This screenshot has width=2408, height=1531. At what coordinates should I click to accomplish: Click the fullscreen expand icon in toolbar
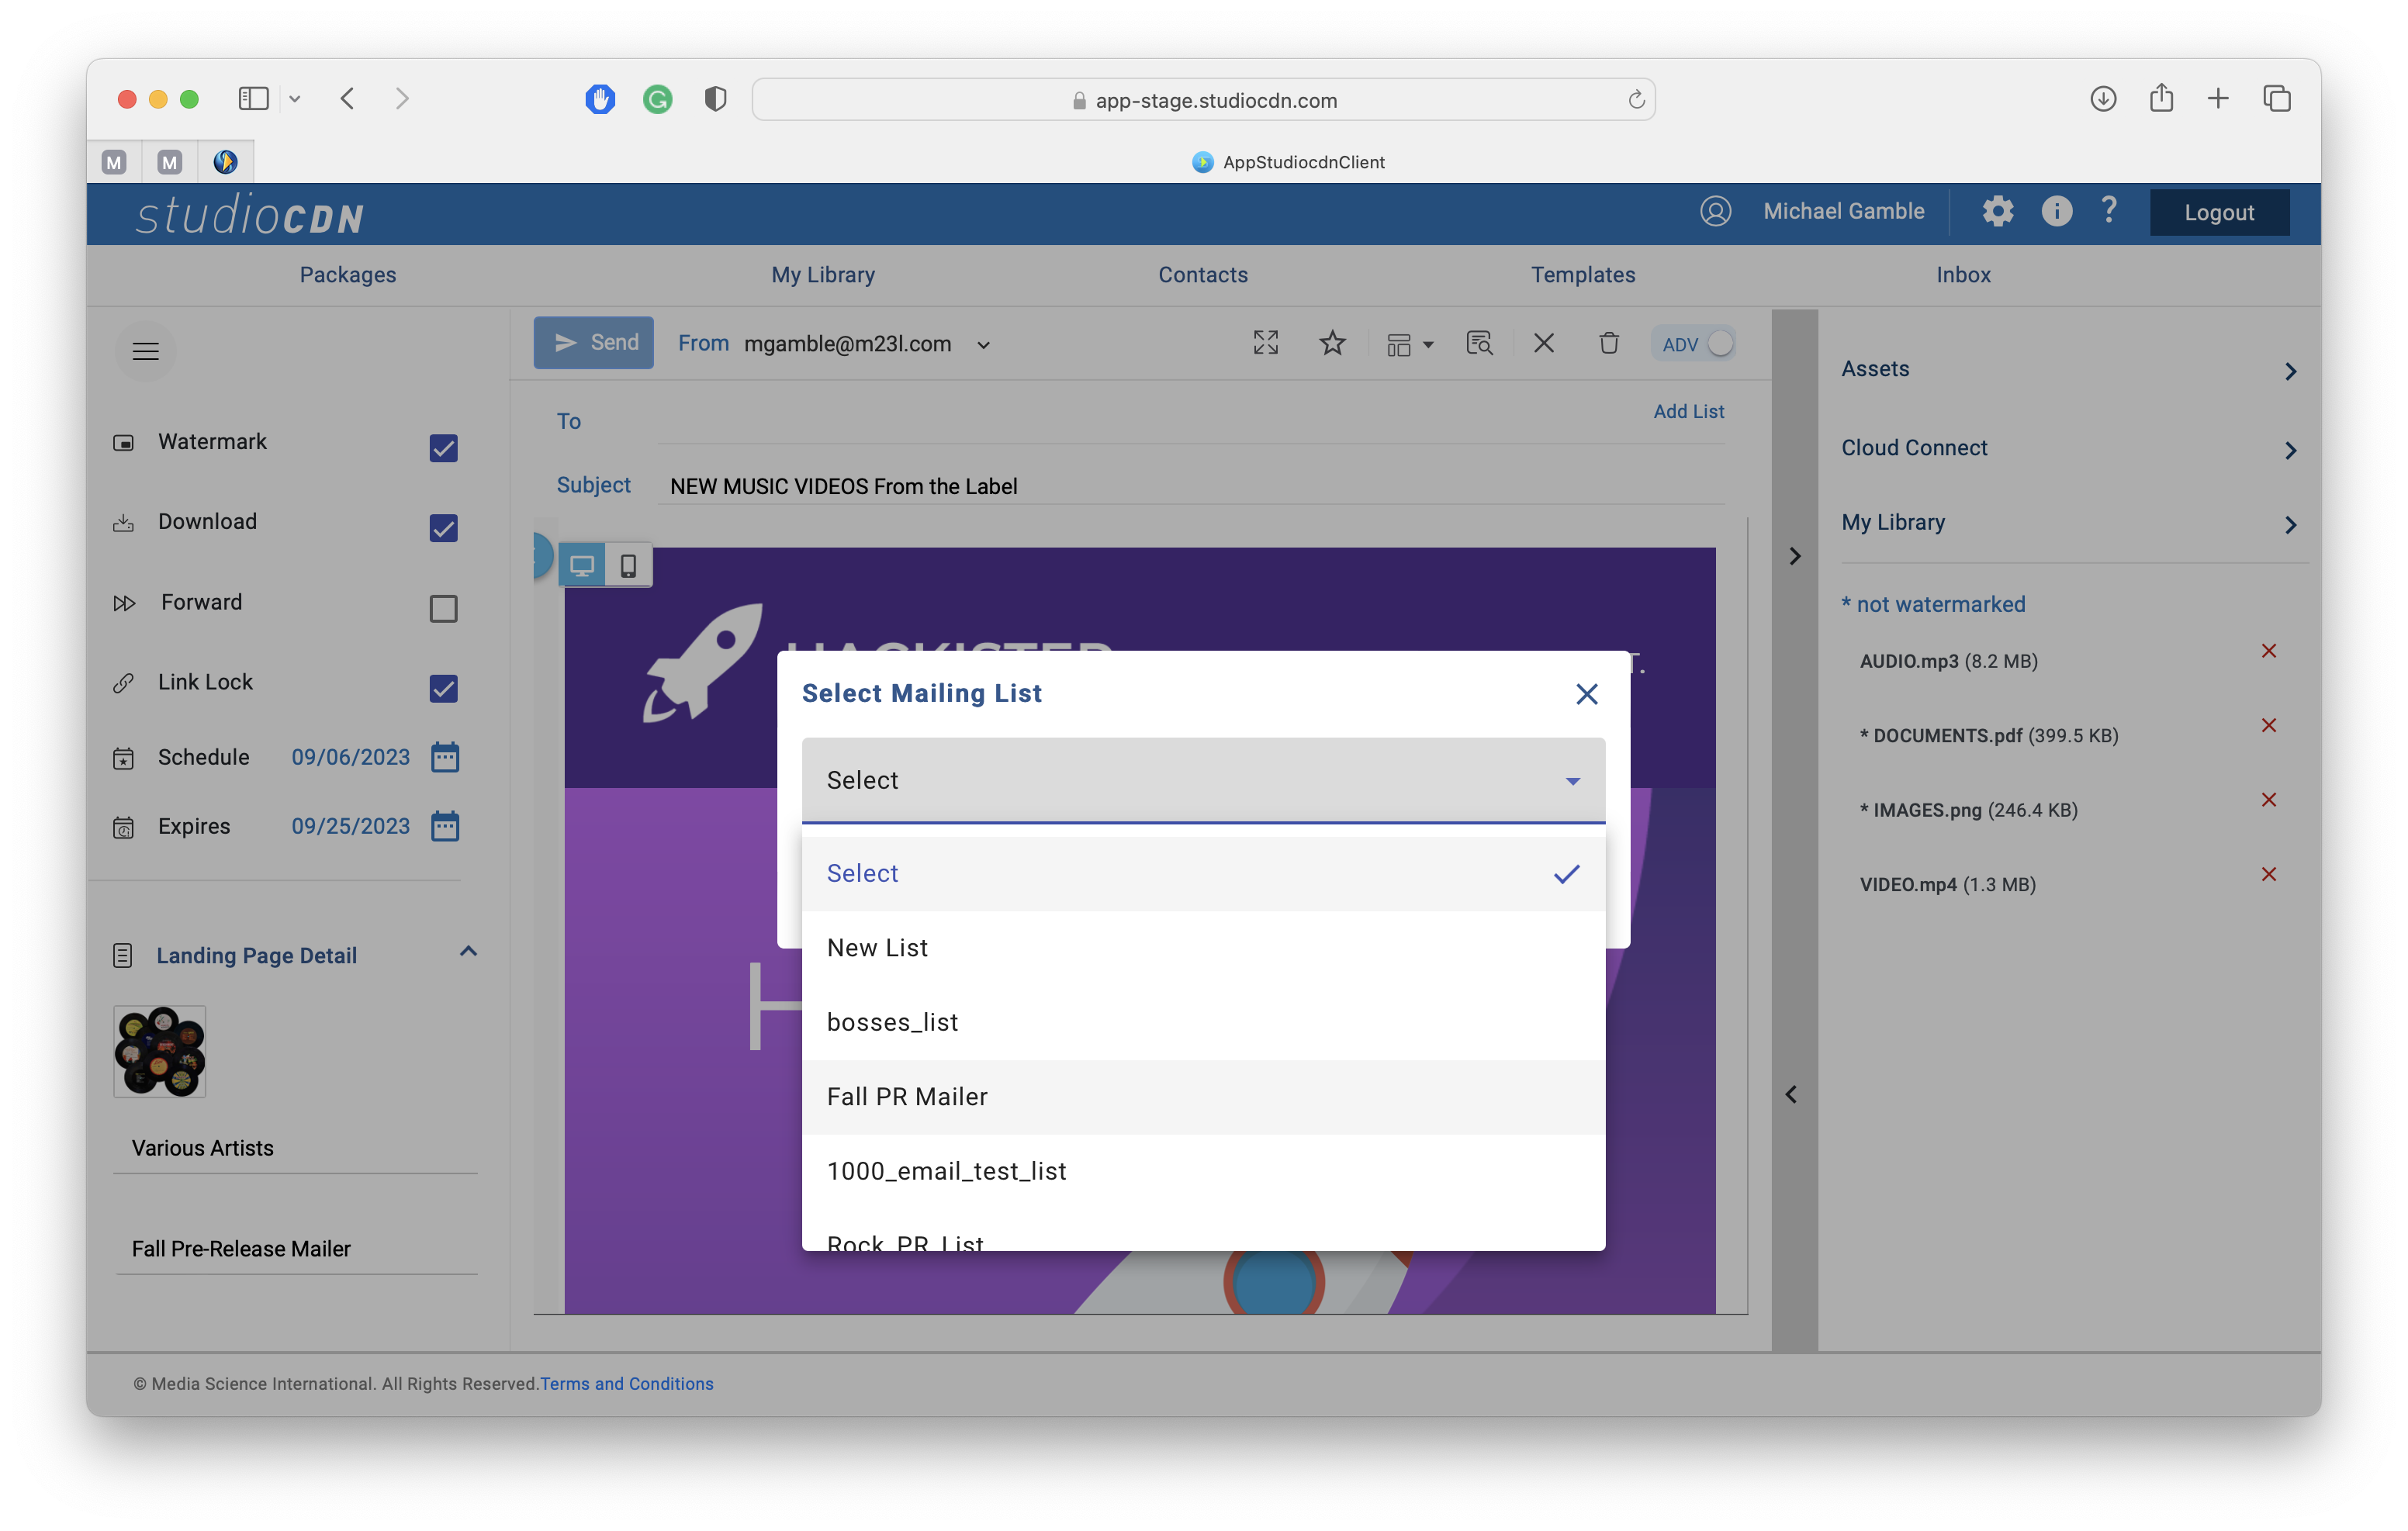click(1265, 343)
